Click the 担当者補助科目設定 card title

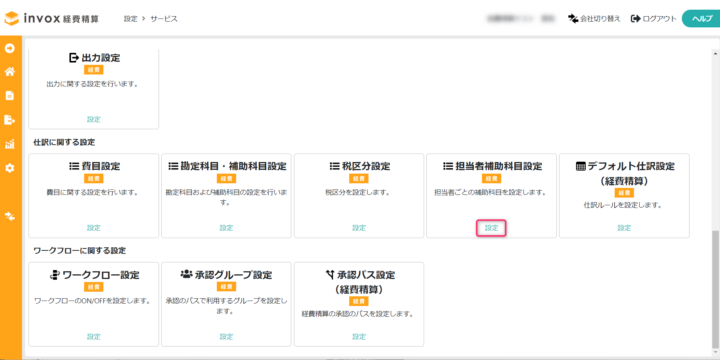pos(499,166)
